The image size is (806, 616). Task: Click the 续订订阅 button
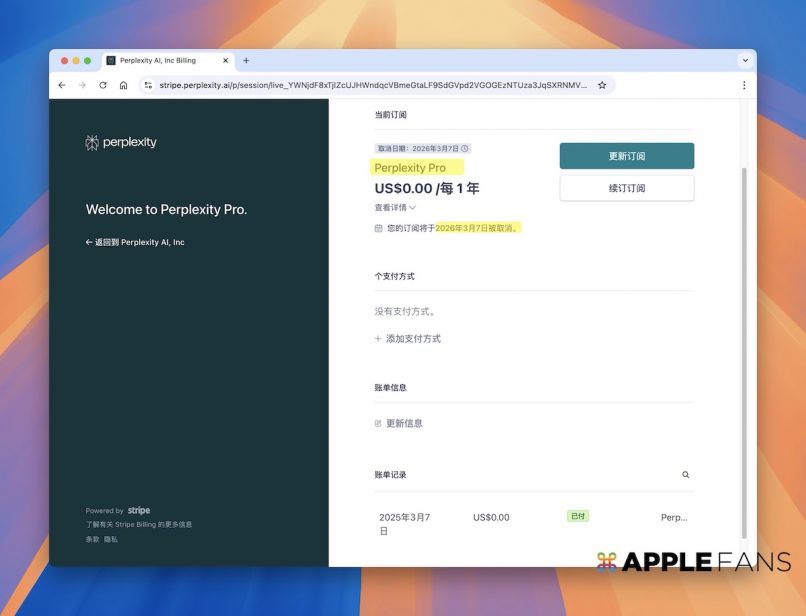pyautogui.click(x=626, y=188)
